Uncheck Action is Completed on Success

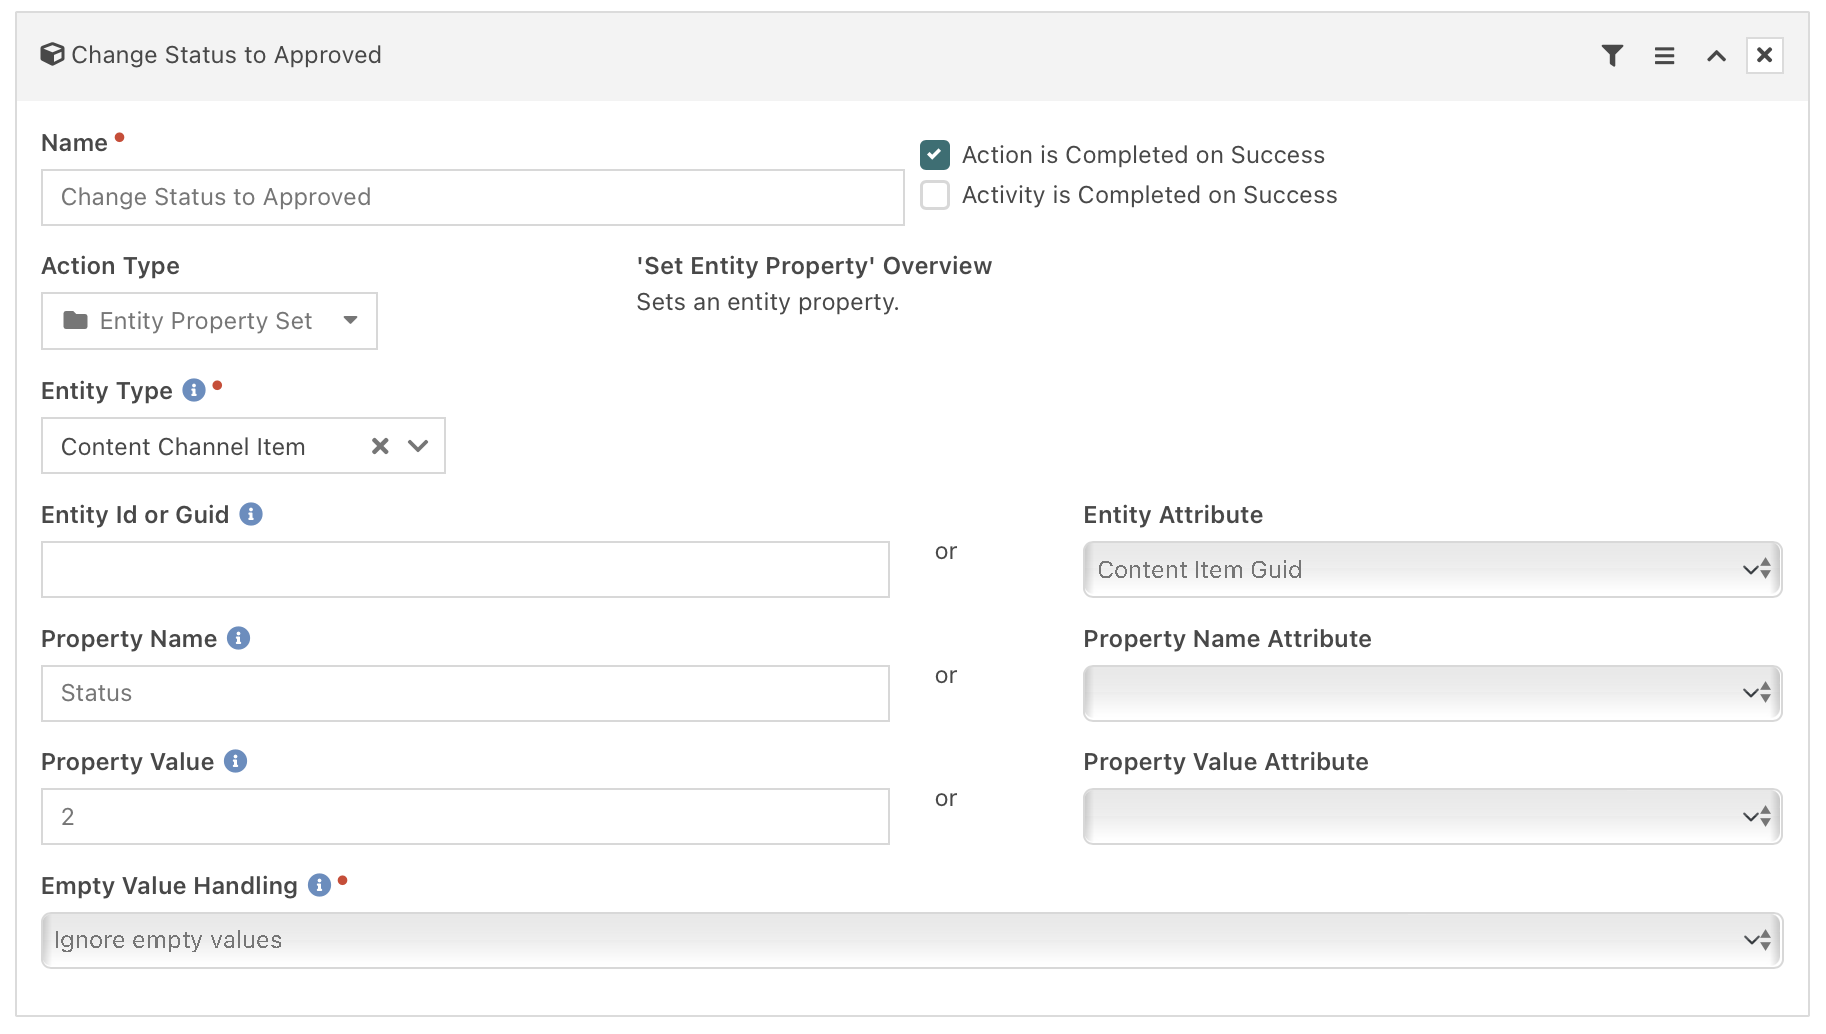(x=935, y=155)
